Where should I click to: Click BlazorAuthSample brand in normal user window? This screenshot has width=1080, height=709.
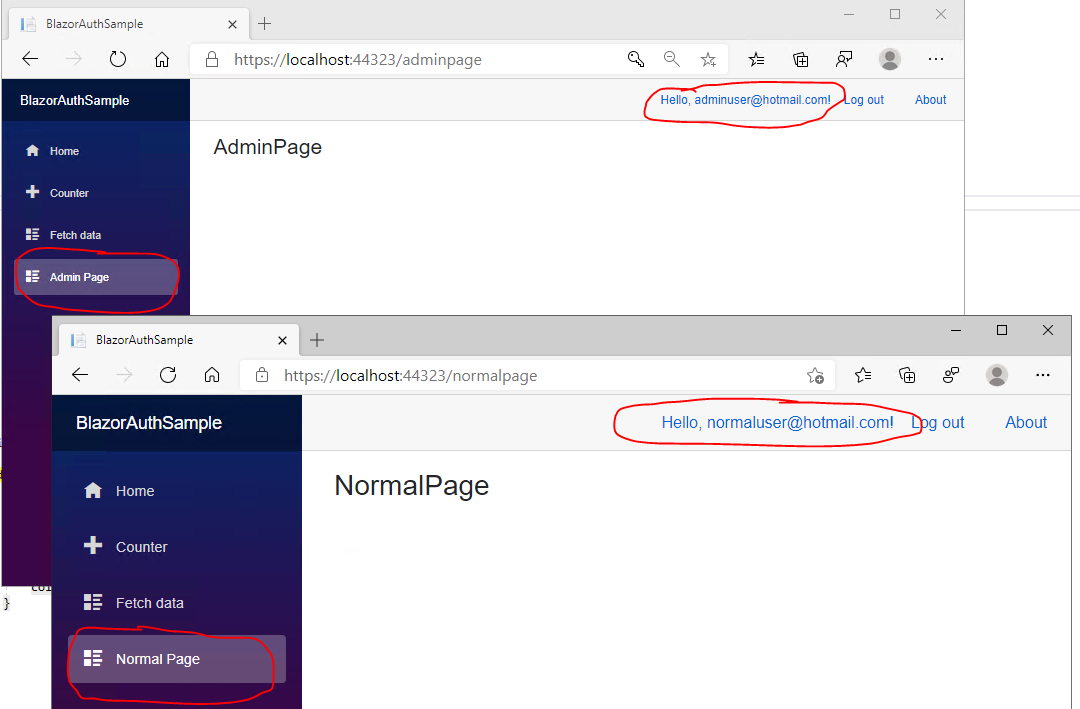(149, 423)
